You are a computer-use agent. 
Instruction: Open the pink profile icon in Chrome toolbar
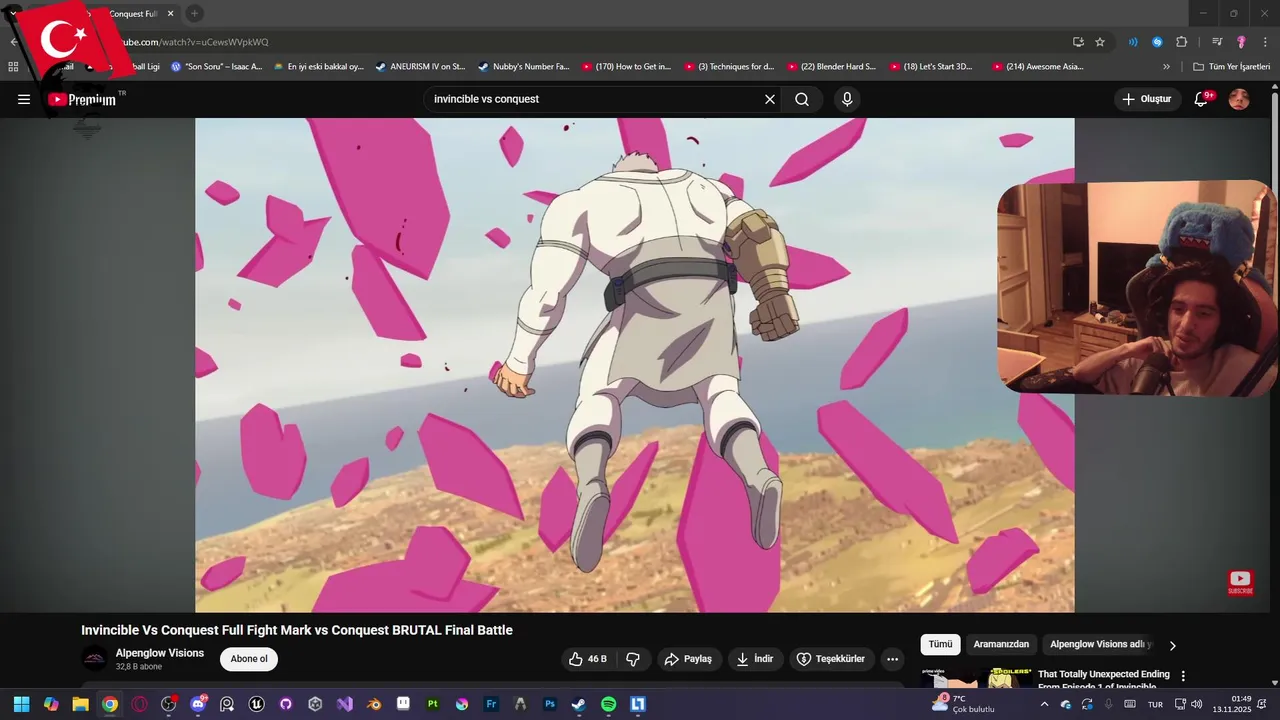(x=1241, y=42)
